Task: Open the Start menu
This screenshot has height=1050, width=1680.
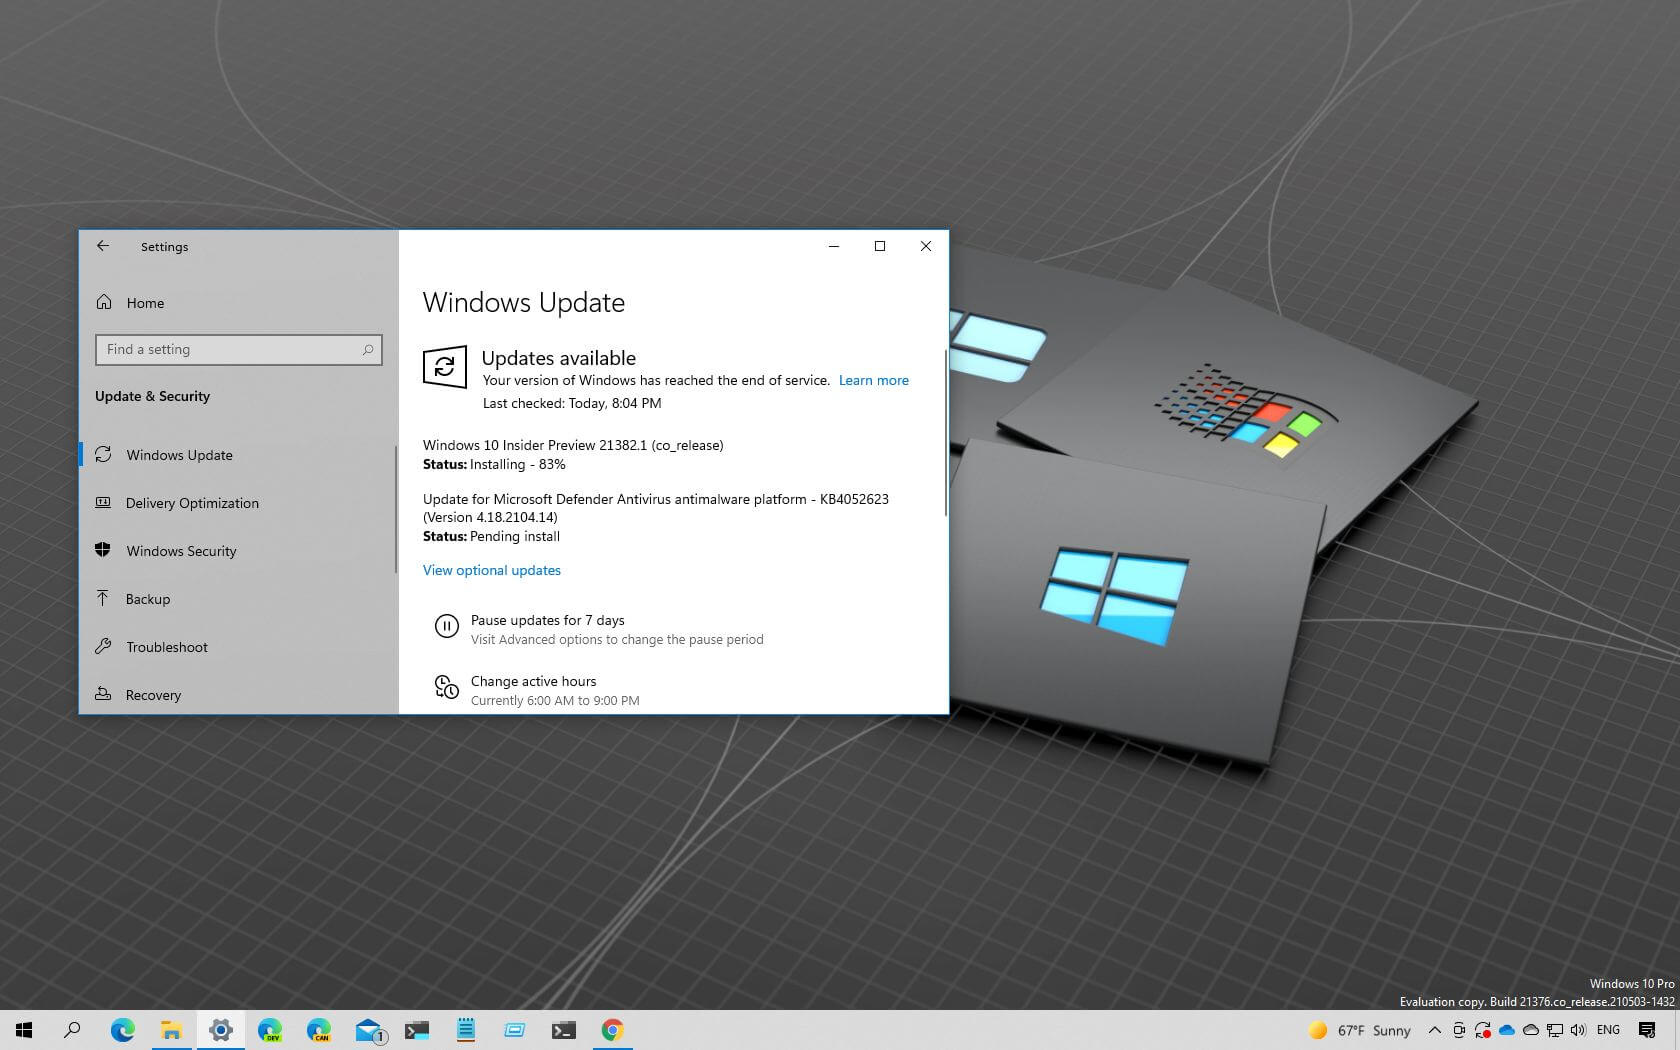Action: pyautogui.click(x=22, y=1030)
